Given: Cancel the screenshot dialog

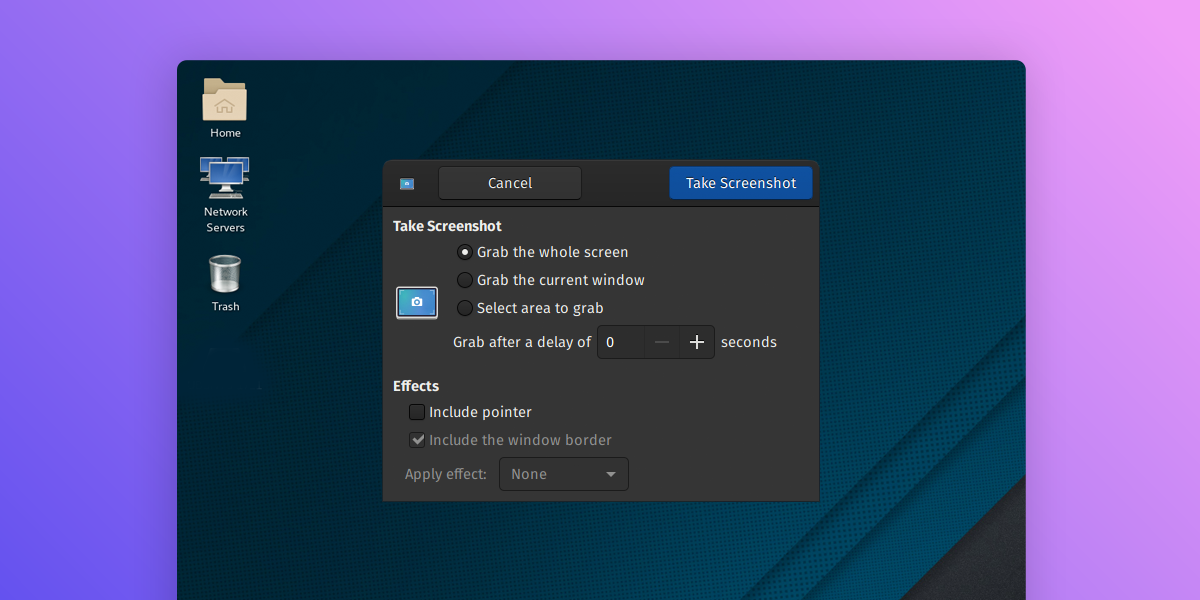Looking at the screenshot, I should click(509, 183).
